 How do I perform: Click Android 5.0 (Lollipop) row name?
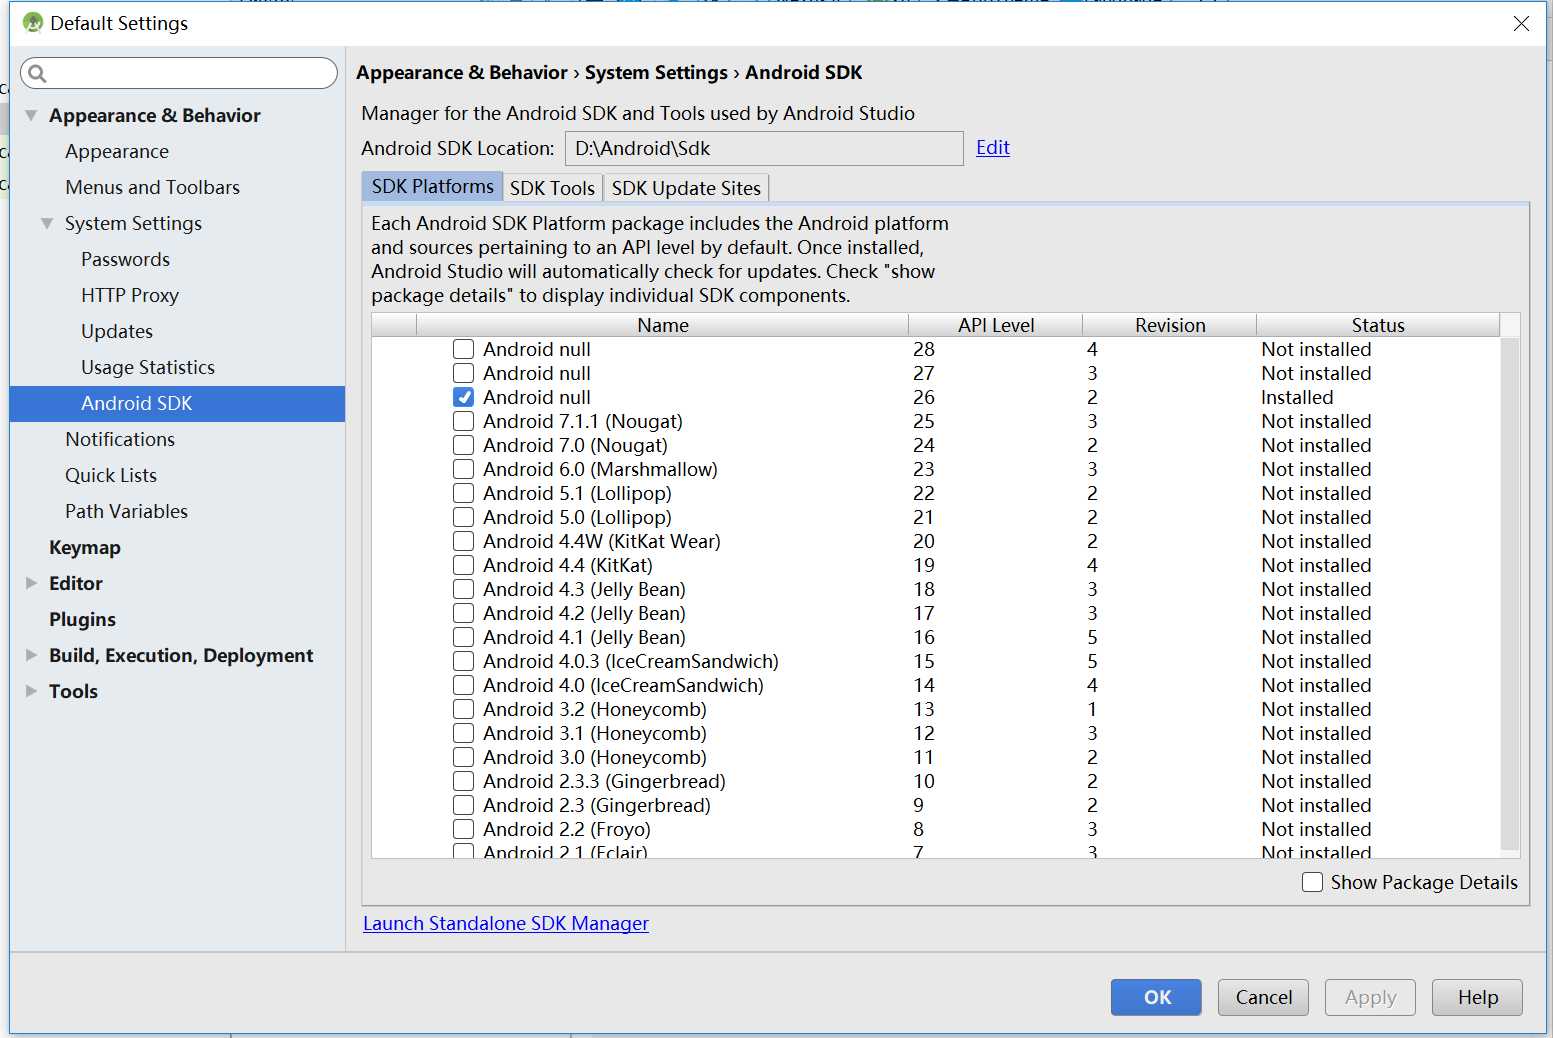click(577, 517)
